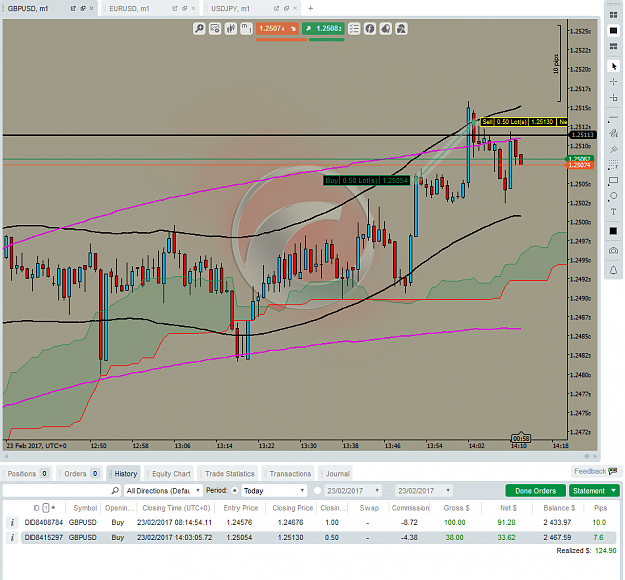Switch to multi-chart grid layout
Viewport: 625px width, 580px height.
(x=613, y=15)
